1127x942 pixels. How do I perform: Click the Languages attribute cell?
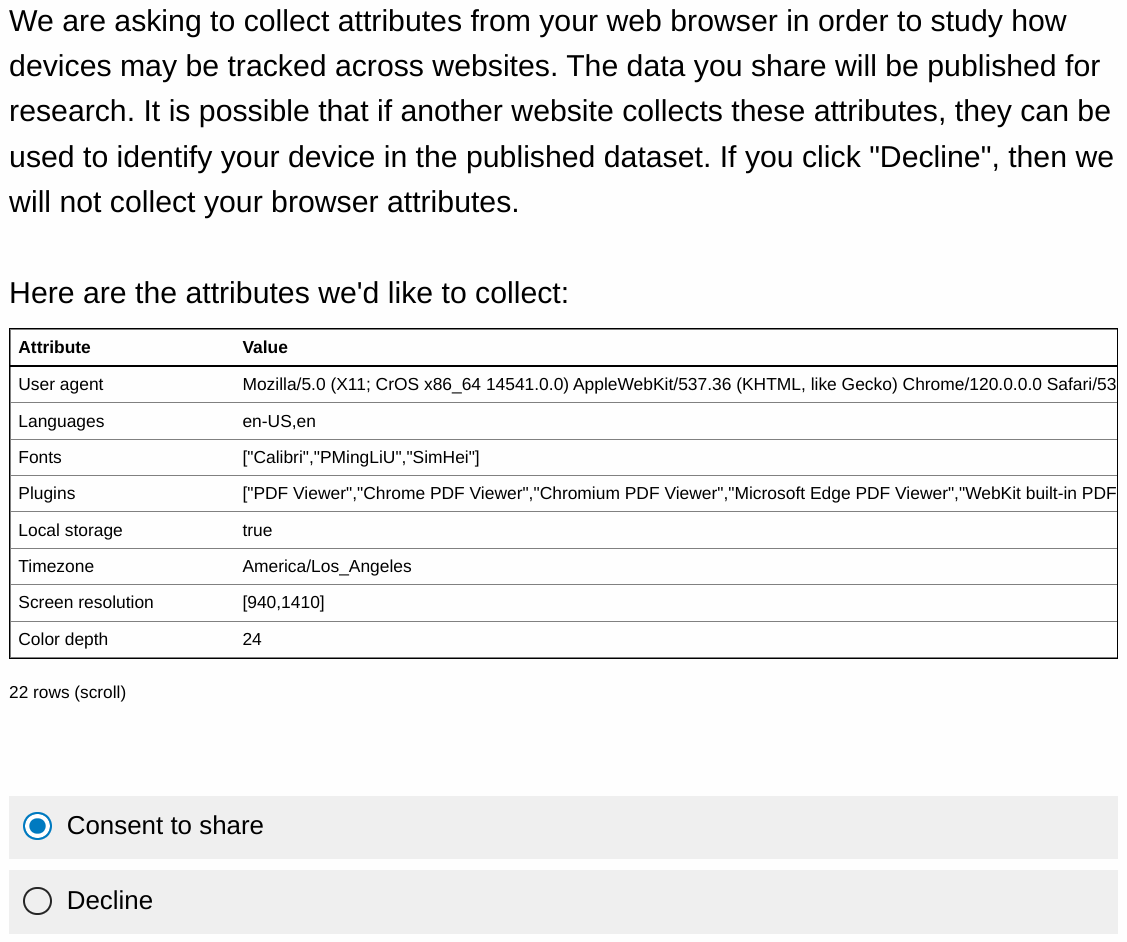click(61, 421)
